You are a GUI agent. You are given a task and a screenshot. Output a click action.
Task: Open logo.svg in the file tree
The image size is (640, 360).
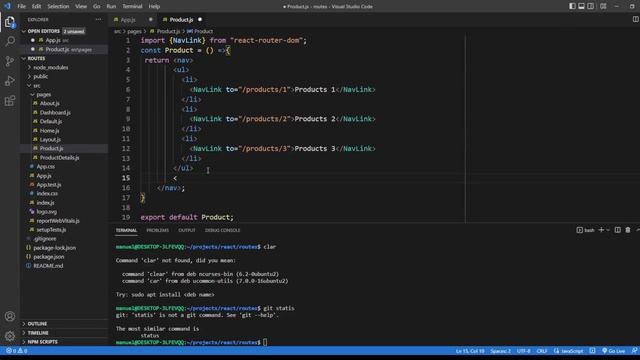(x=47, y=211)
